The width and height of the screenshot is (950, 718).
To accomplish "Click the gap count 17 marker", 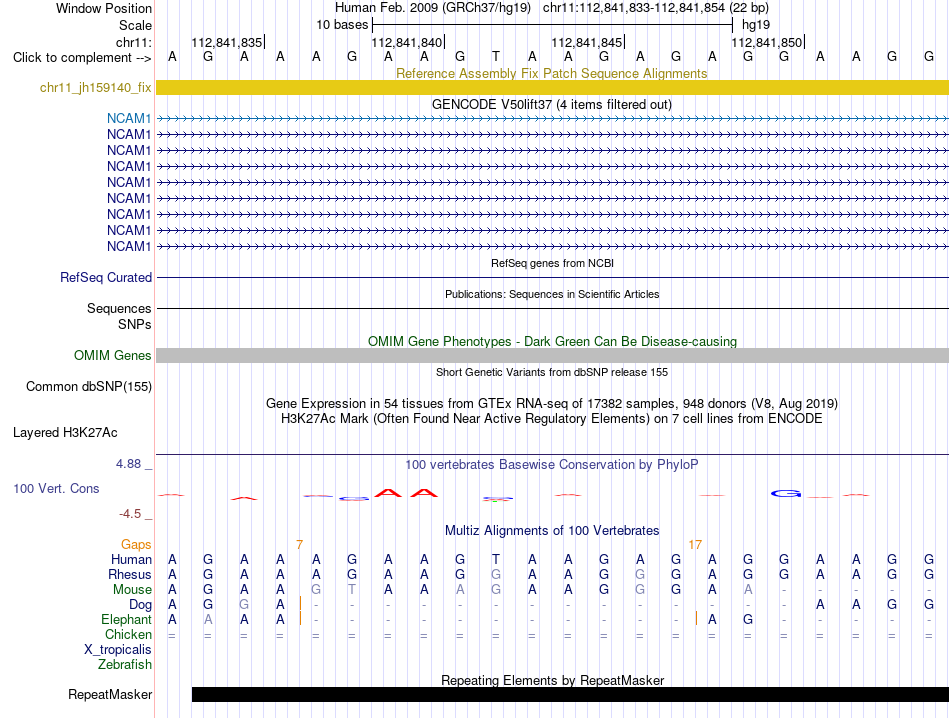I will click(695, 545).
